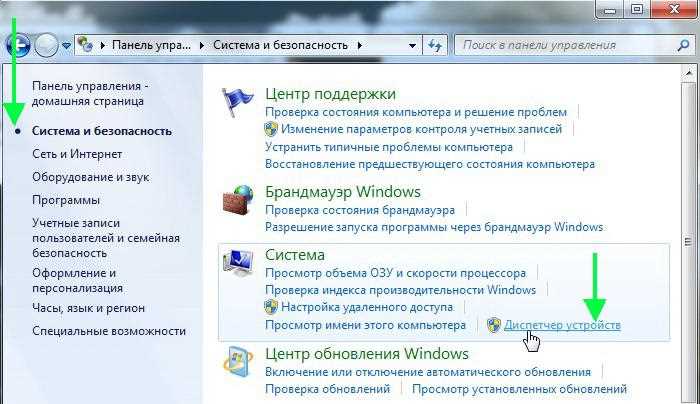
Task: Click the Forward navigation arrow button
Action: (46, 45)
